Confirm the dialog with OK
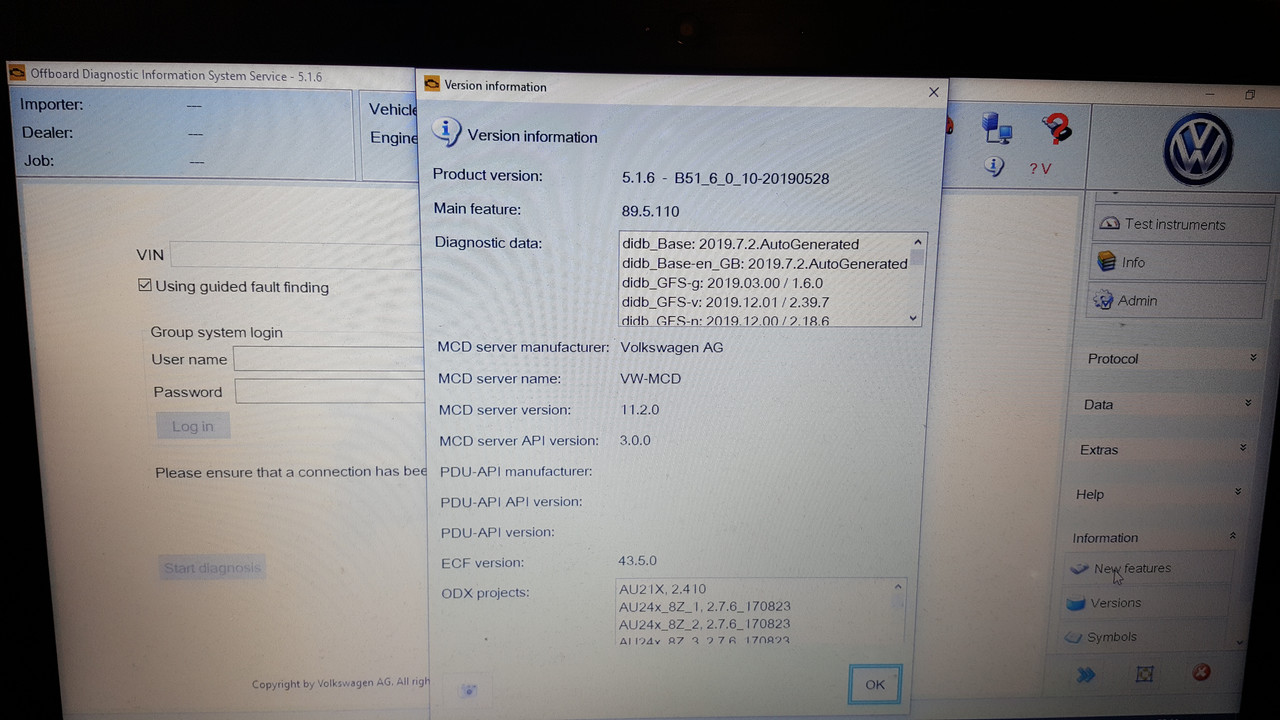 coord(875,684)
